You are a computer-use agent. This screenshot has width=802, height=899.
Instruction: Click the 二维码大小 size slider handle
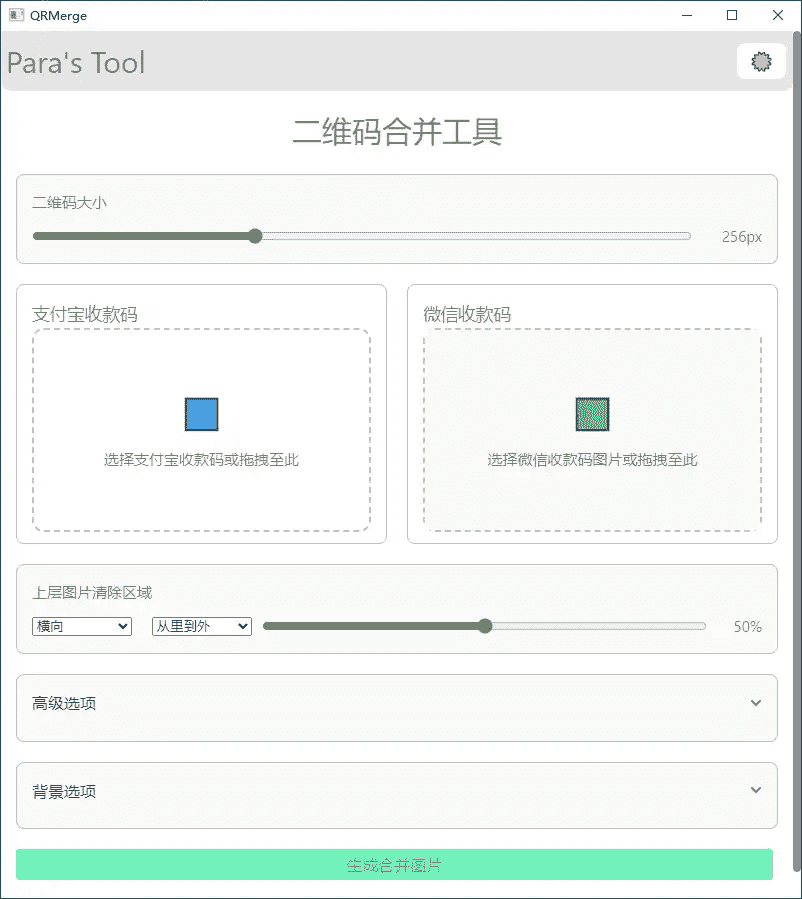tap(254, 236)
